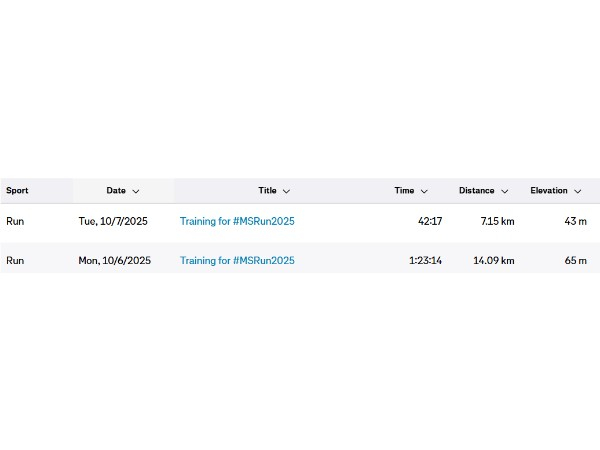Click Run in the 10/6/2025 row

point(15,261)
